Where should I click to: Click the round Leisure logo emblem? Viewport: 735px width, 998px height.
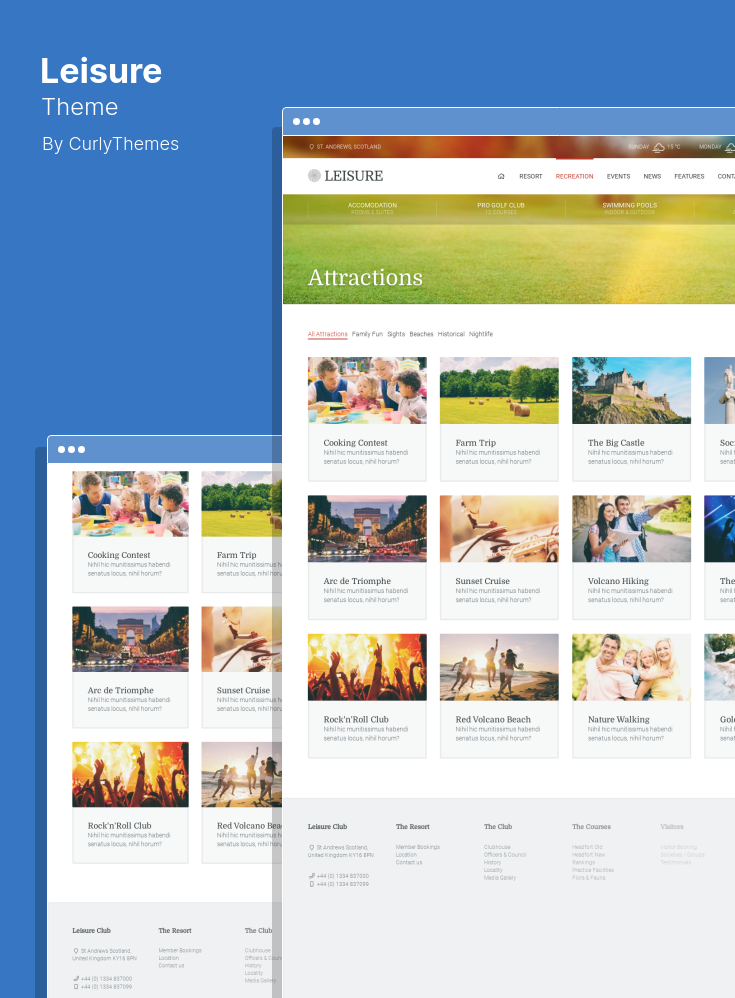[x=314, y=176]
